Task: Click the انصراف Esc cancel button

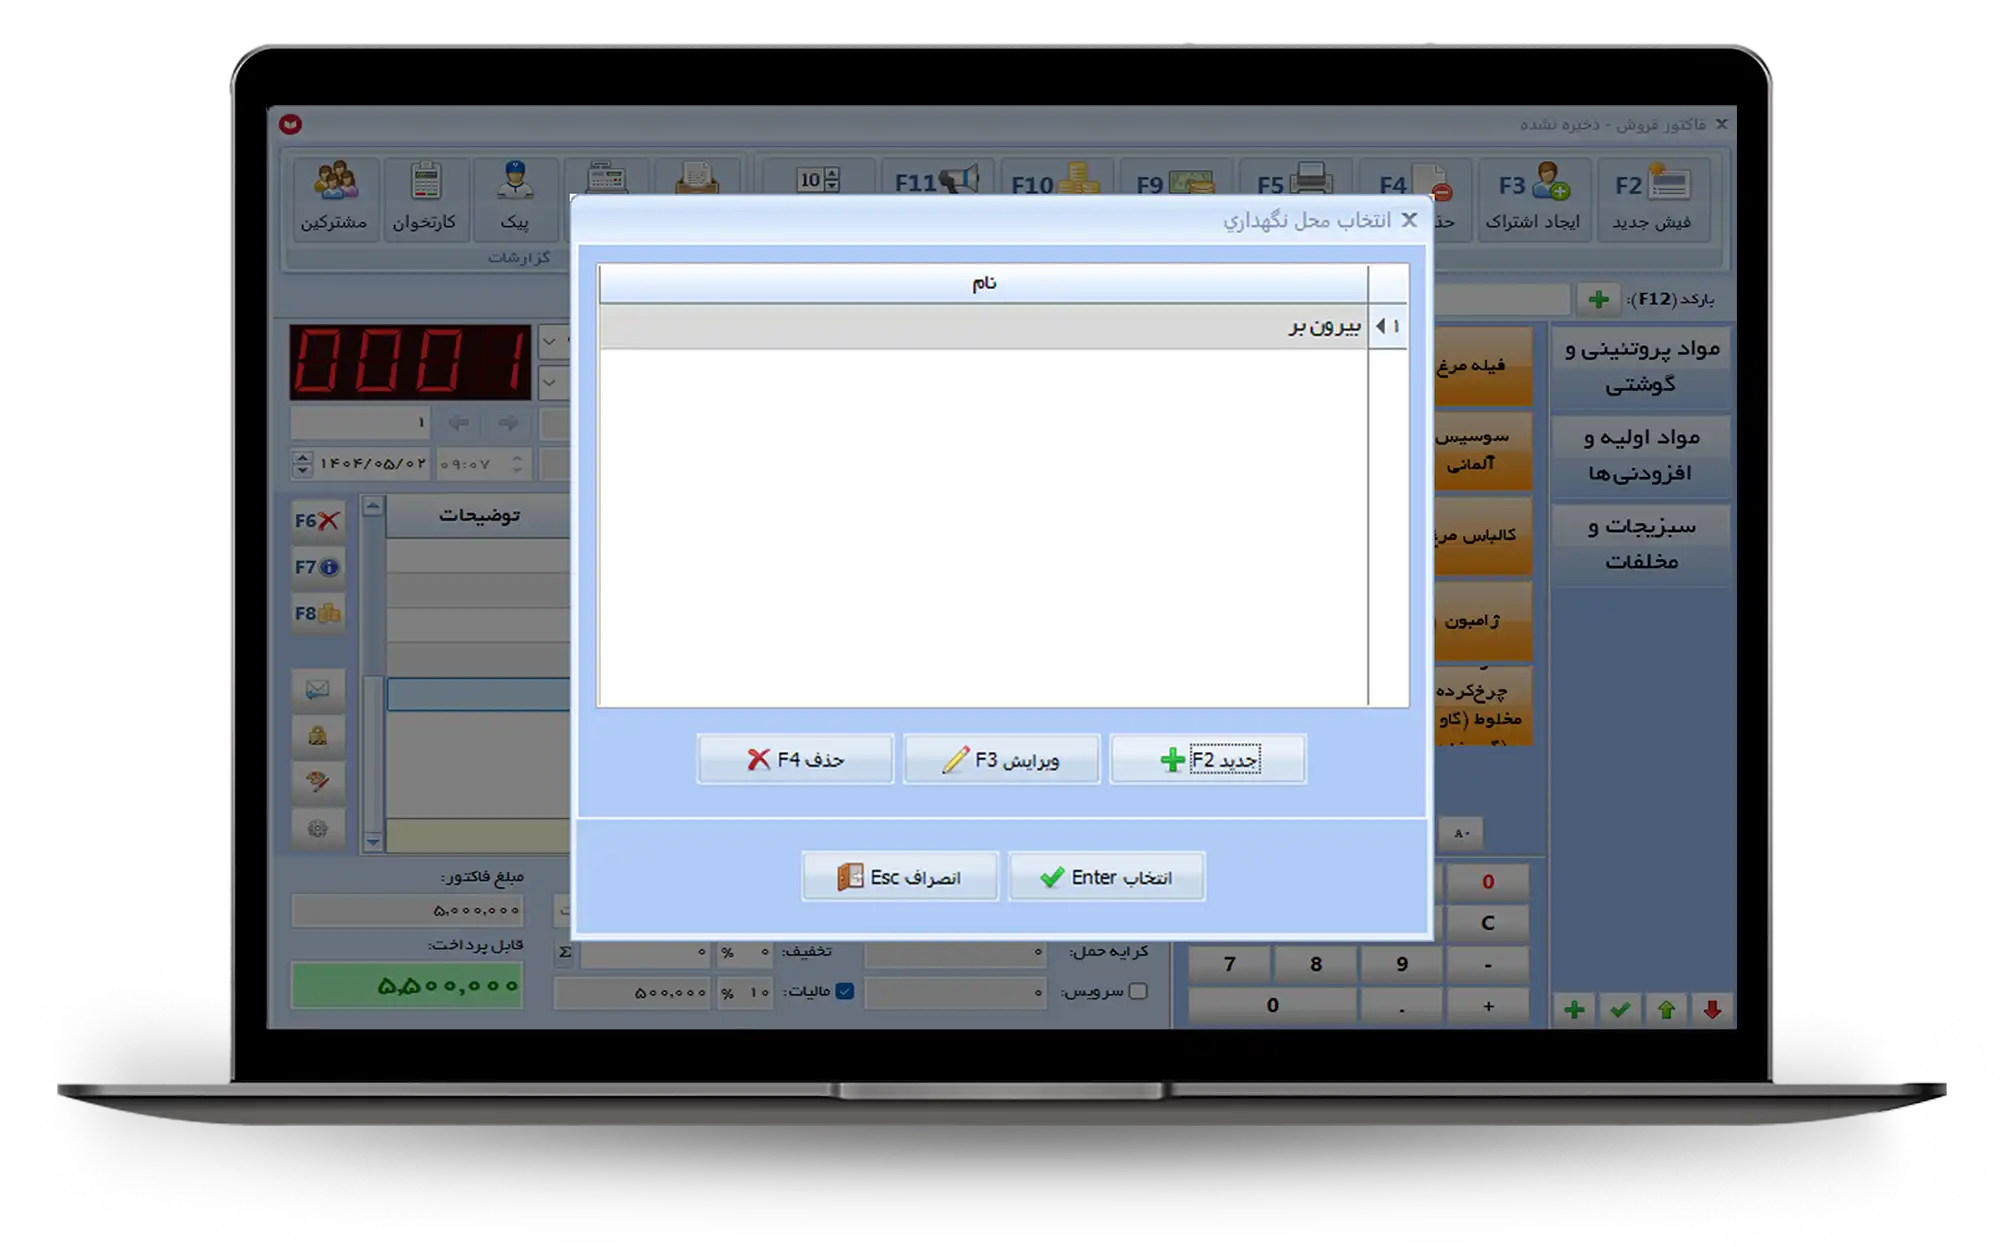Action: [899, 877]
